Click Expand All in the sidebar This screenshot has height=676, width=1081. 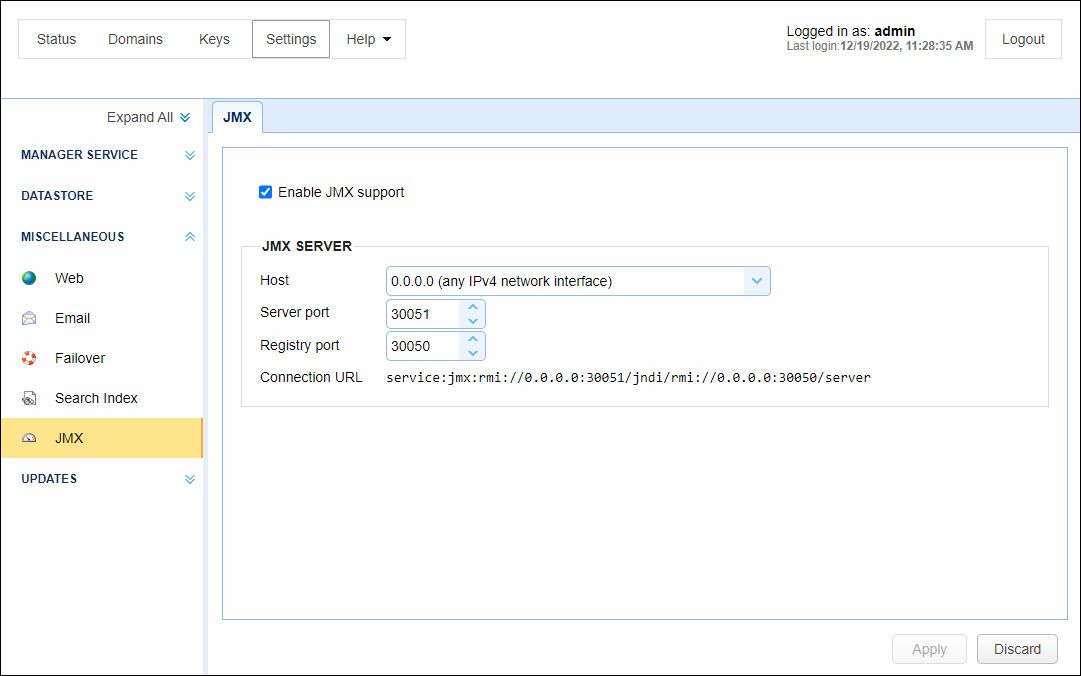[148, 117]
